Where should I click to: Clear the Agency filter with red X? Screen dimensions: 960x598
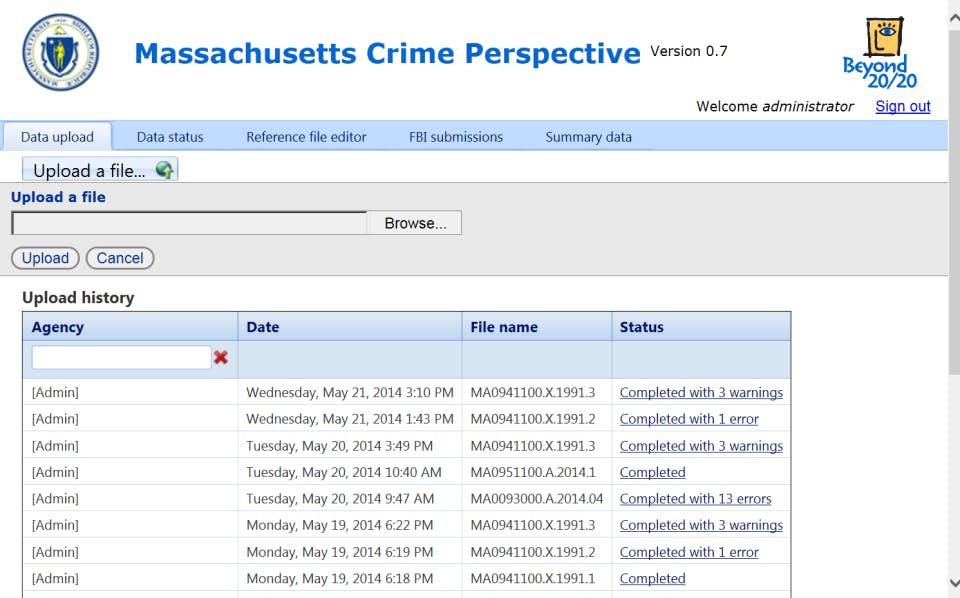click(x=221, y=357)
